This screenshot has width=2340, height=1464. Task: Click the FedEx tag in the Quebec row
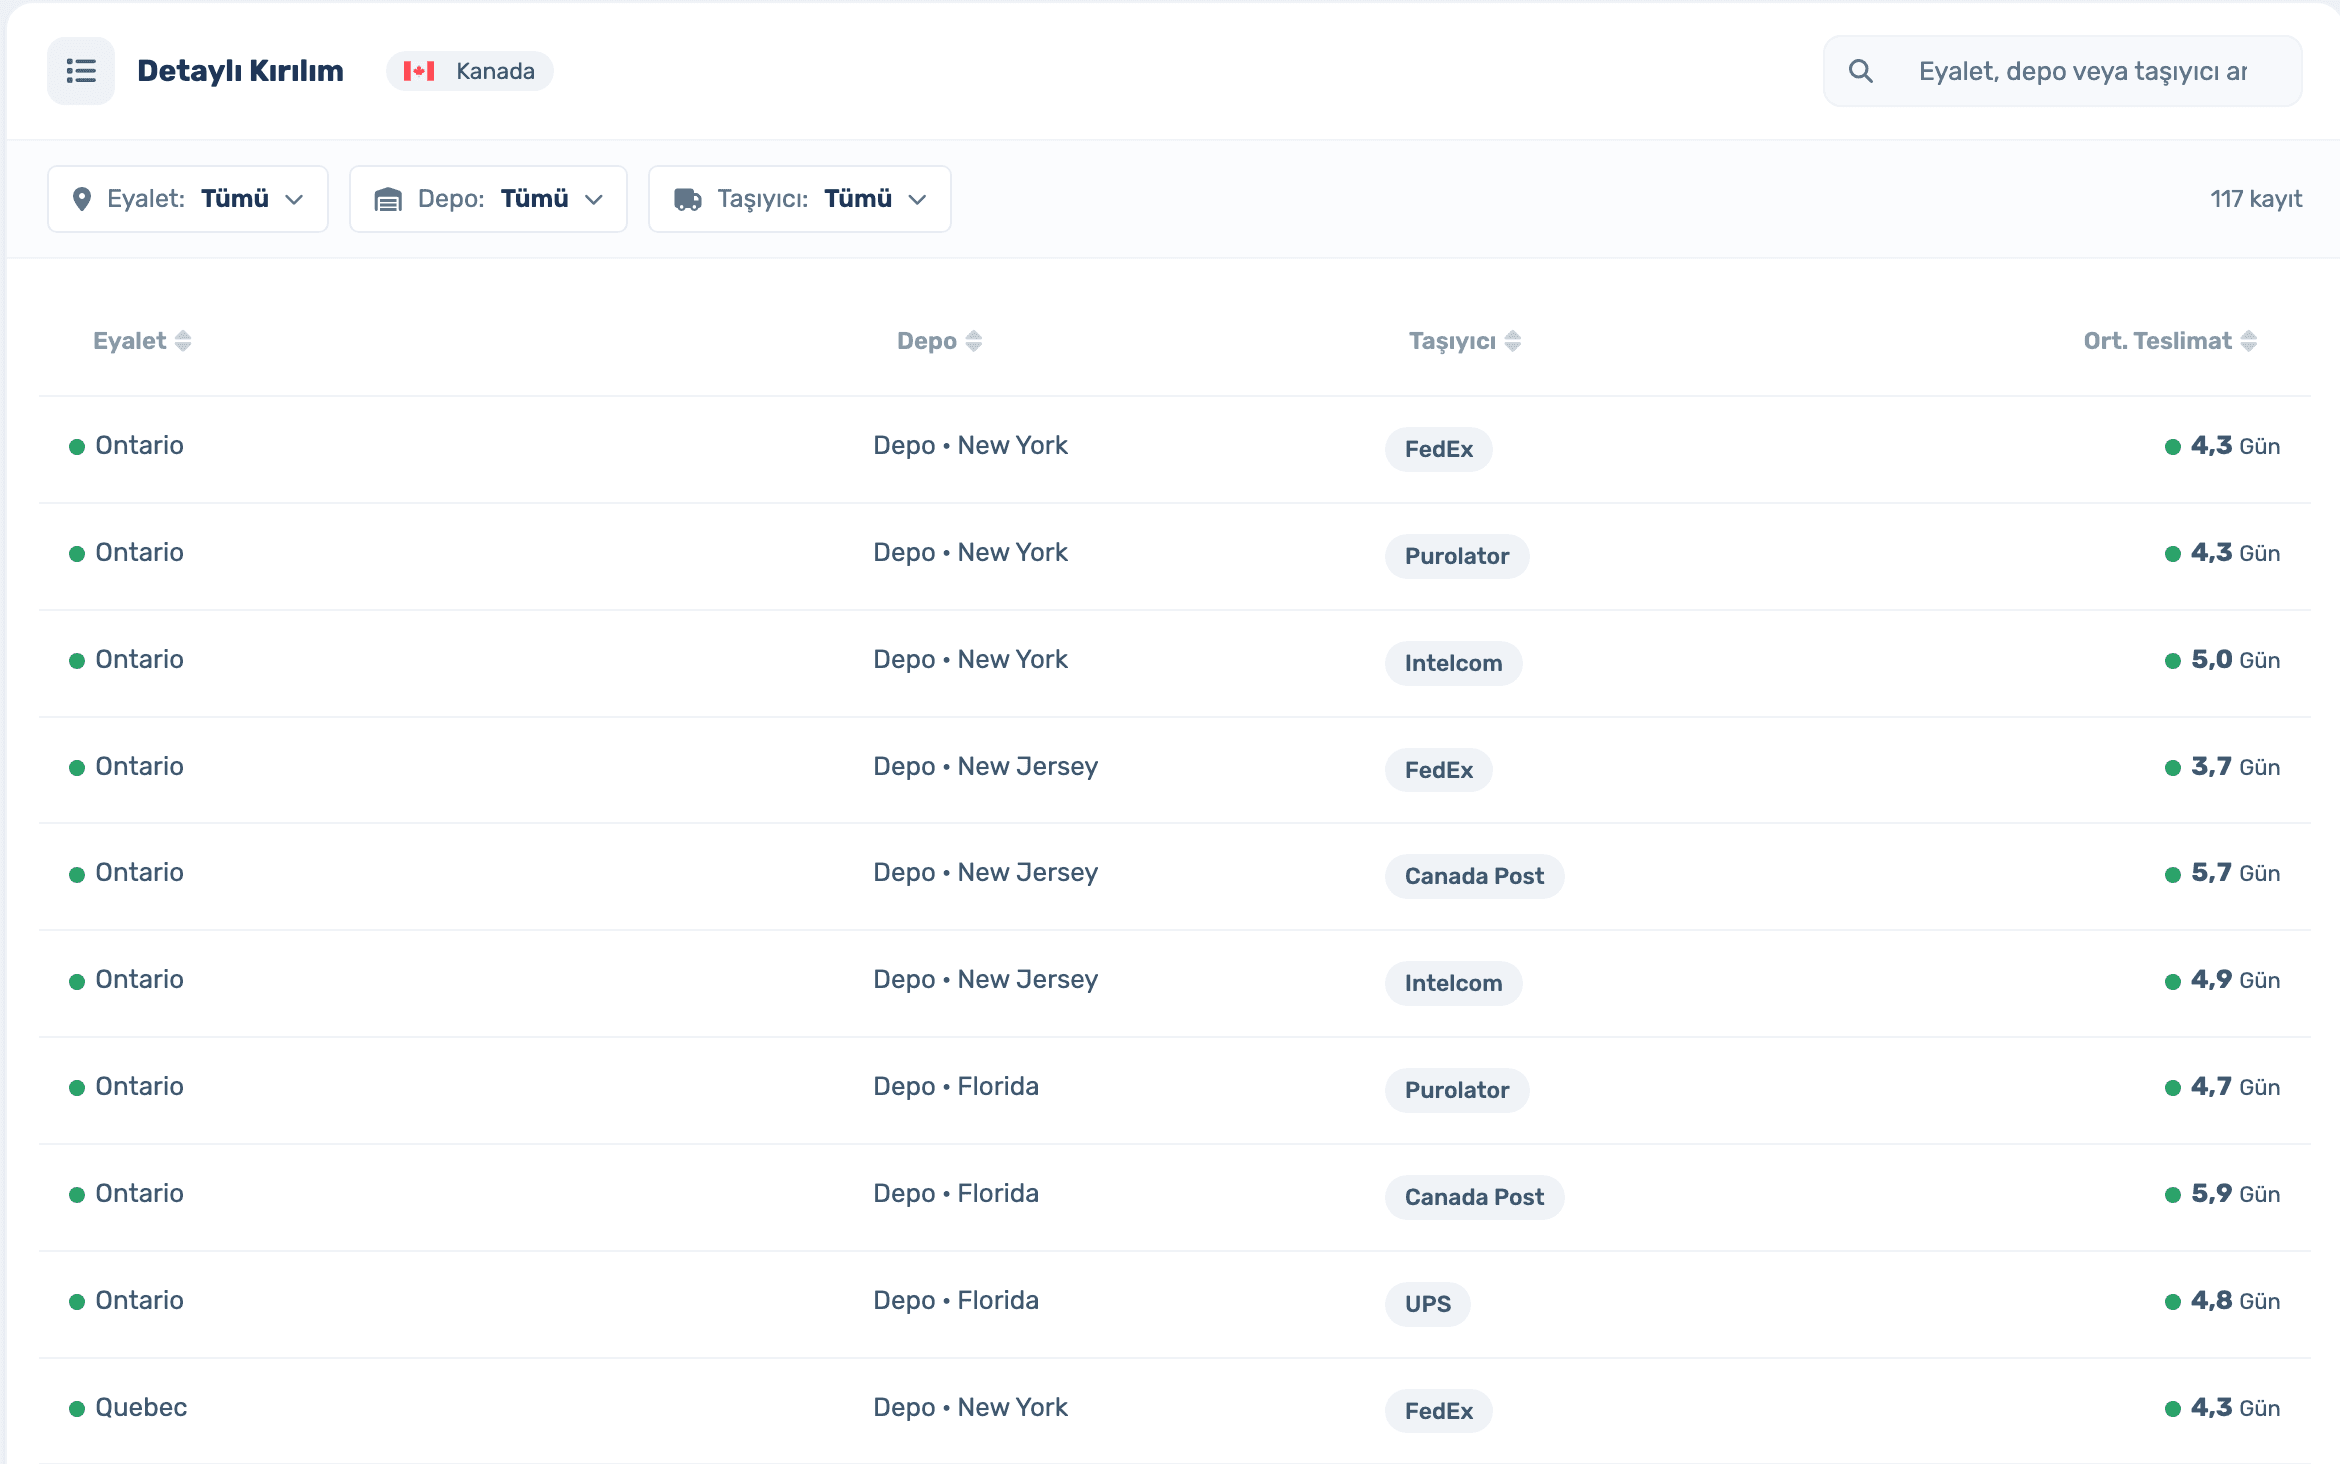1438,1411
